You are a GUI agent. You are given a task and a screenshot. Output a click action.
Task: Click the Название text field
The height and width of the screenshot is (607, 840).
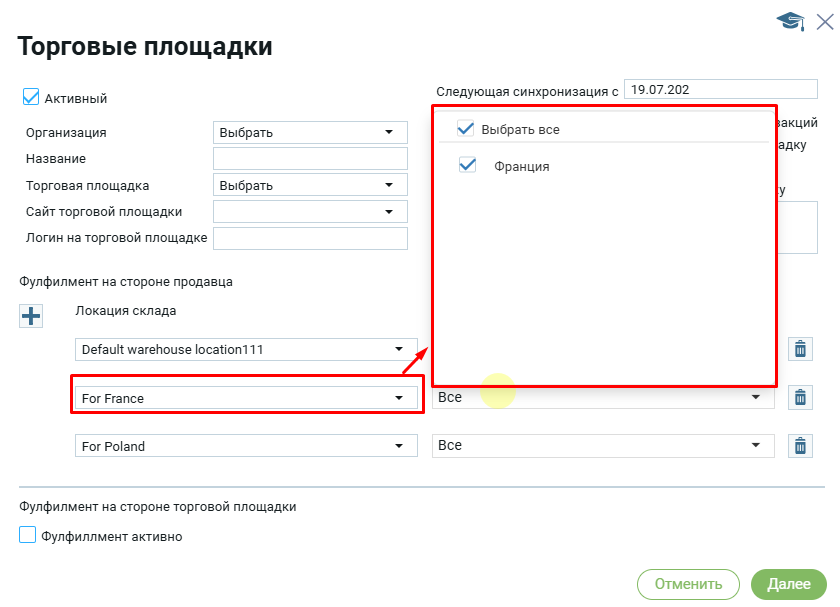[x=310, y=159]
